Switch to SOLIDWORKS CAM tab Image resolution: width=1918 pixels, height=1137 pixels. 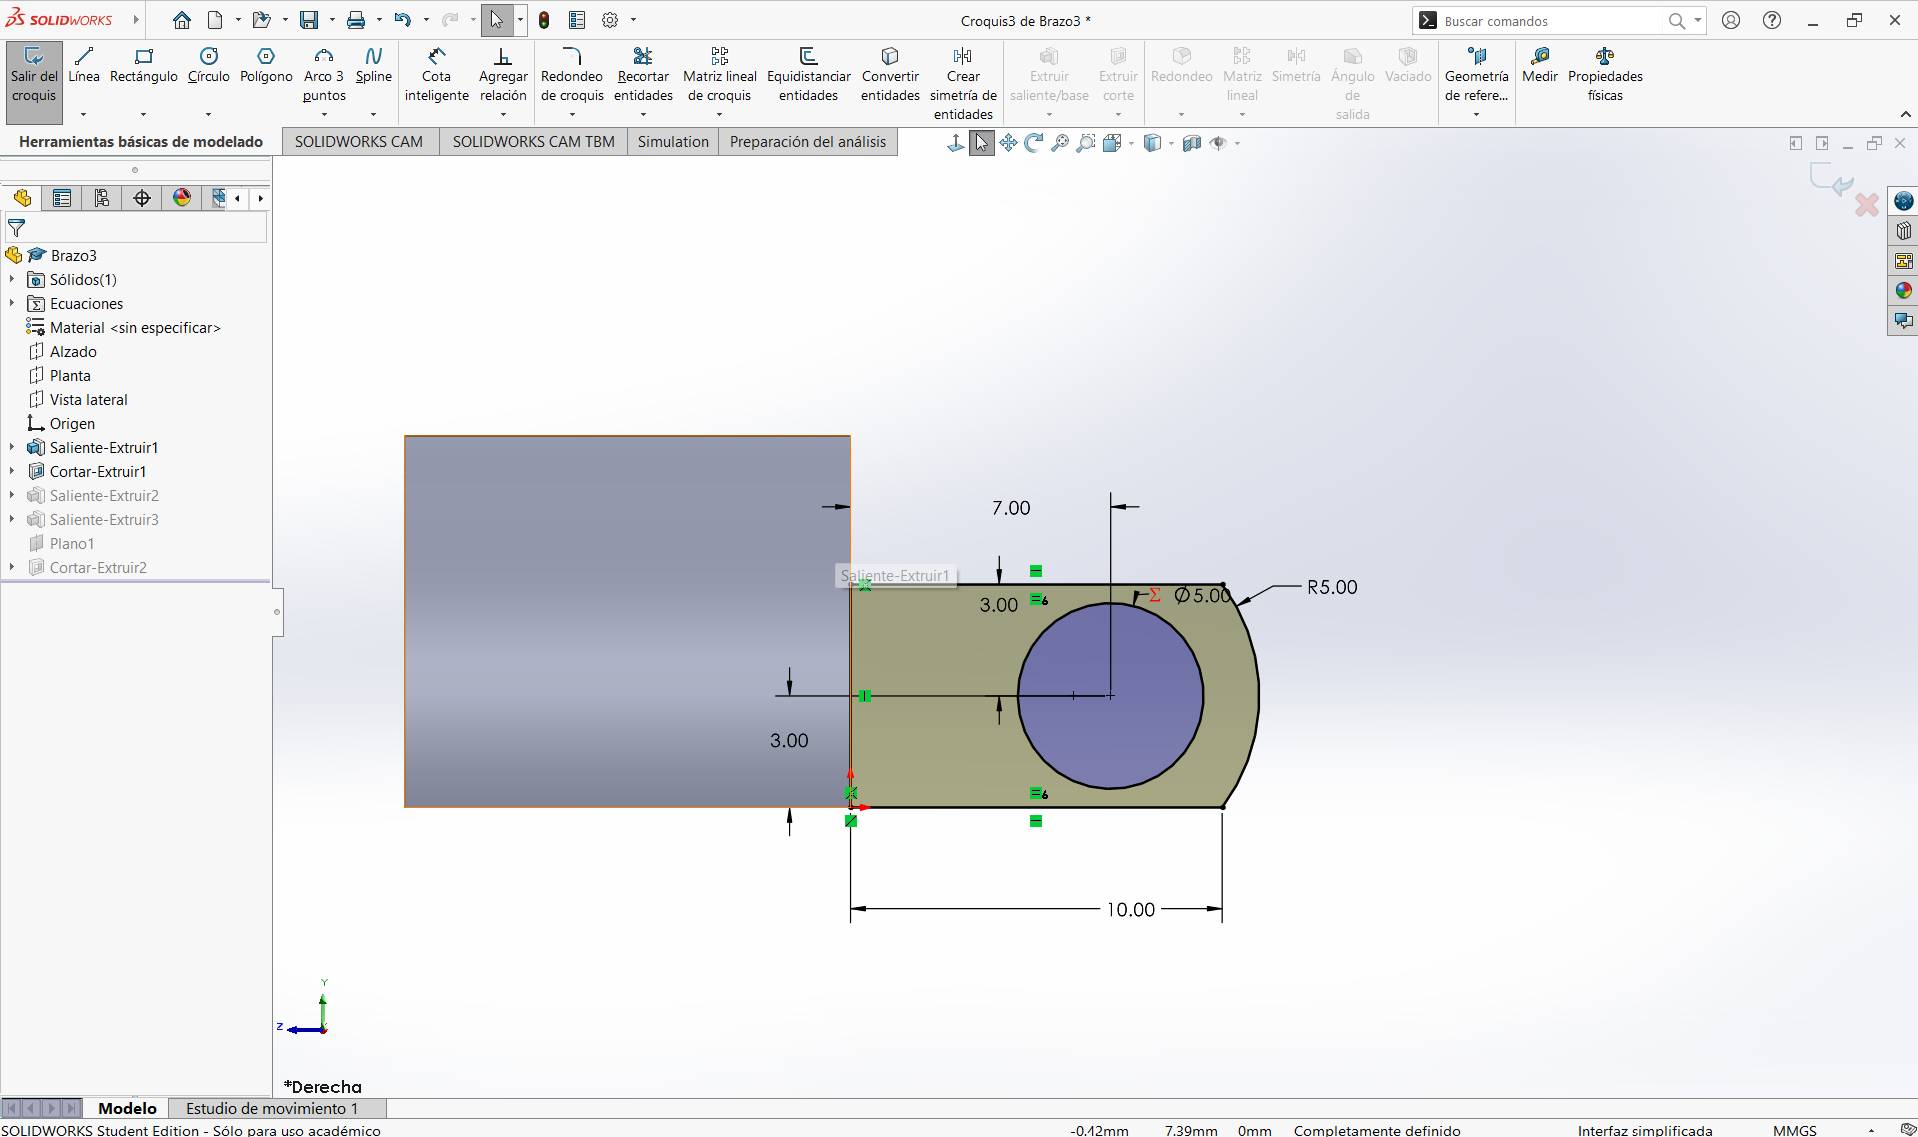click(x=359, y=142)
